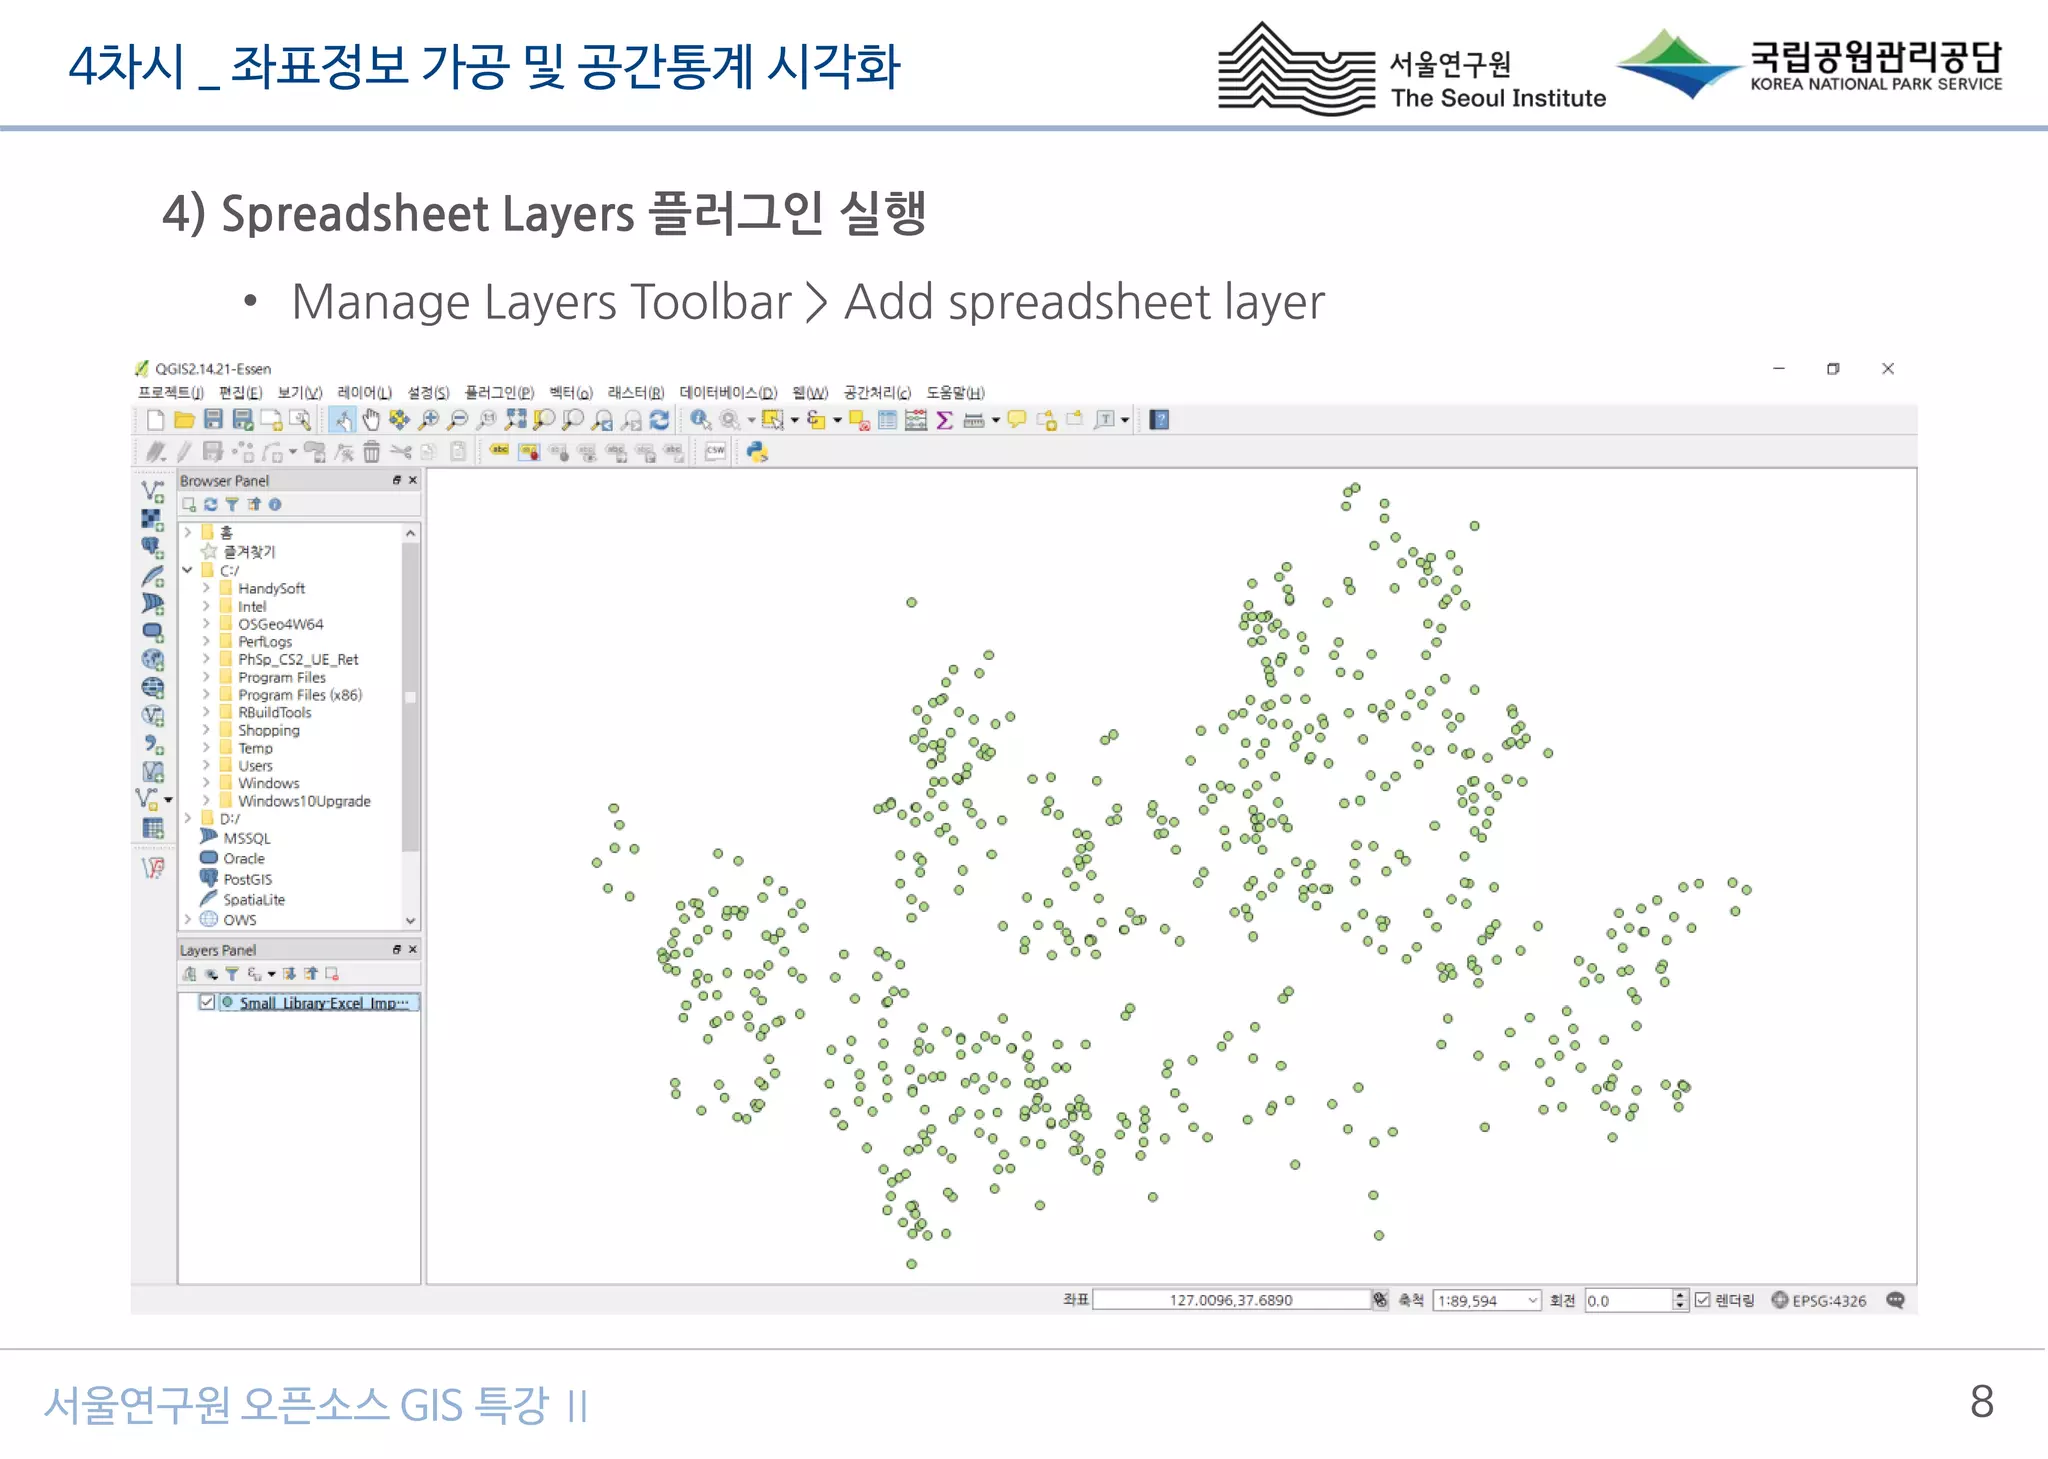
Task: Click the Delete Selected trash icon
Action: 371,452
